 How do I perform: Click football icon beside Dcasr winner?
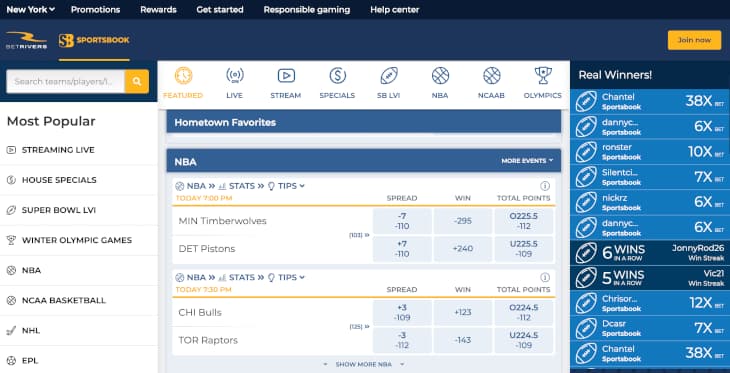pos(586,328)
